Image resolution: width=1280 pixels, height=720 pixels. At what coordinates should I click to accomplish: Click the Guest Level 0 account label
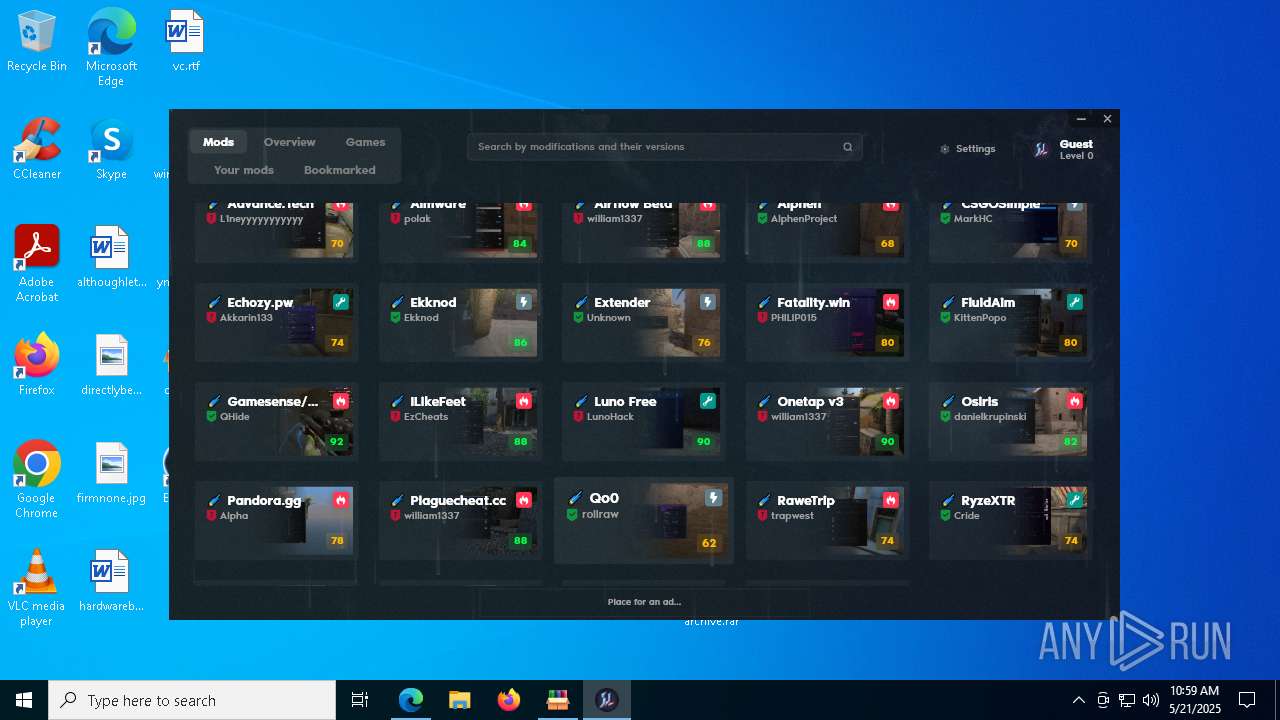click(x=1076, y=150)
